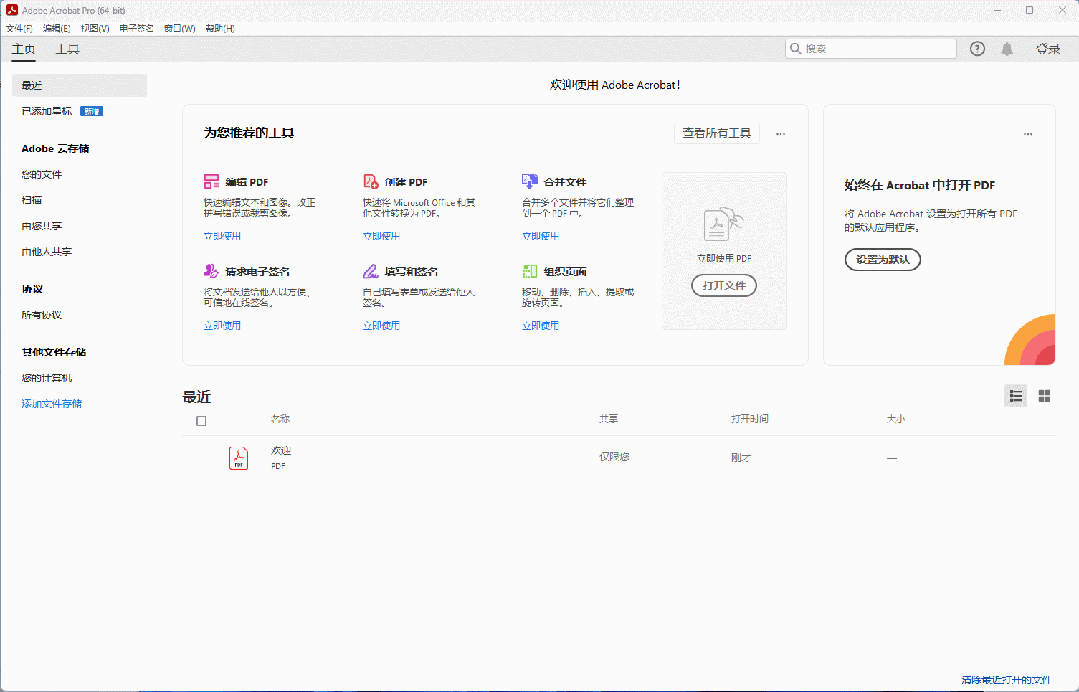Image resolution: width=1079 pixels, height=692 pixels.
Task: Click the 名称 column header
Action: tap(280, 418)
